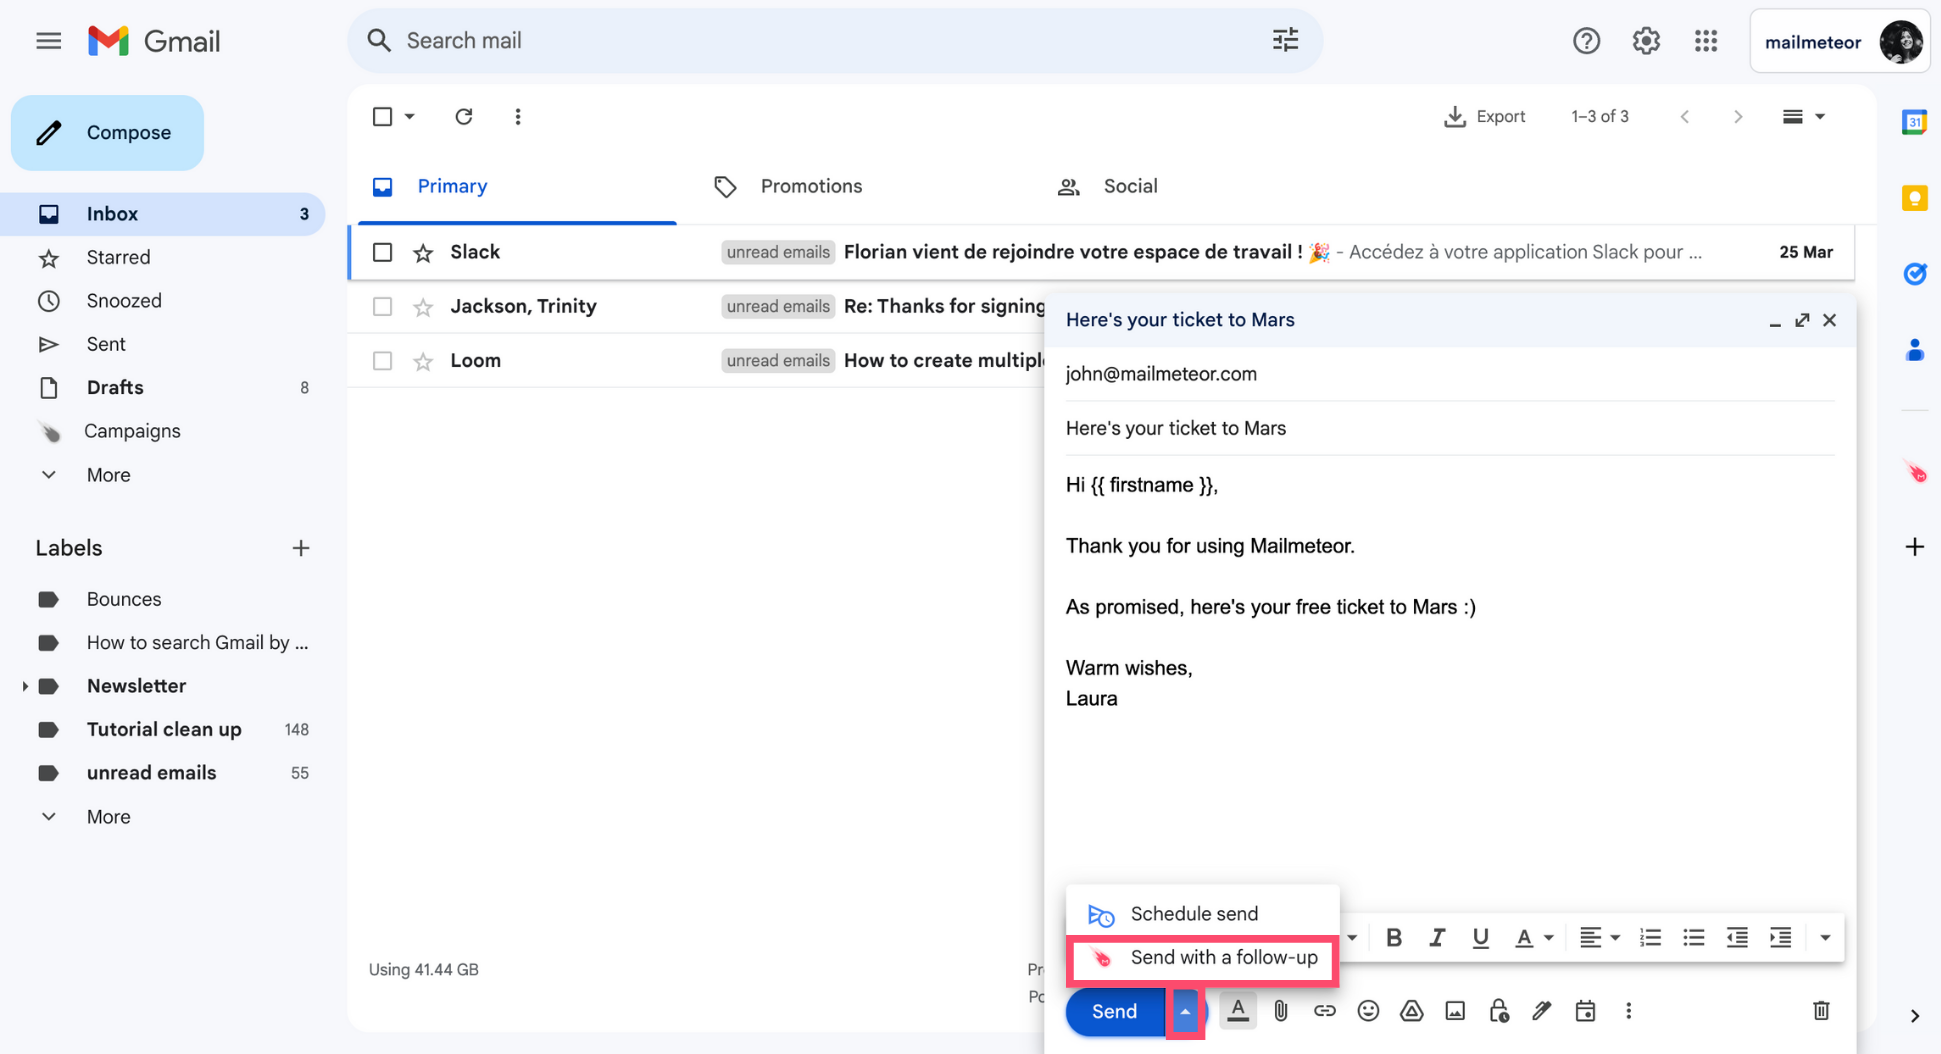
Task: Open the Campaigns folder
Action: point(132,431)
